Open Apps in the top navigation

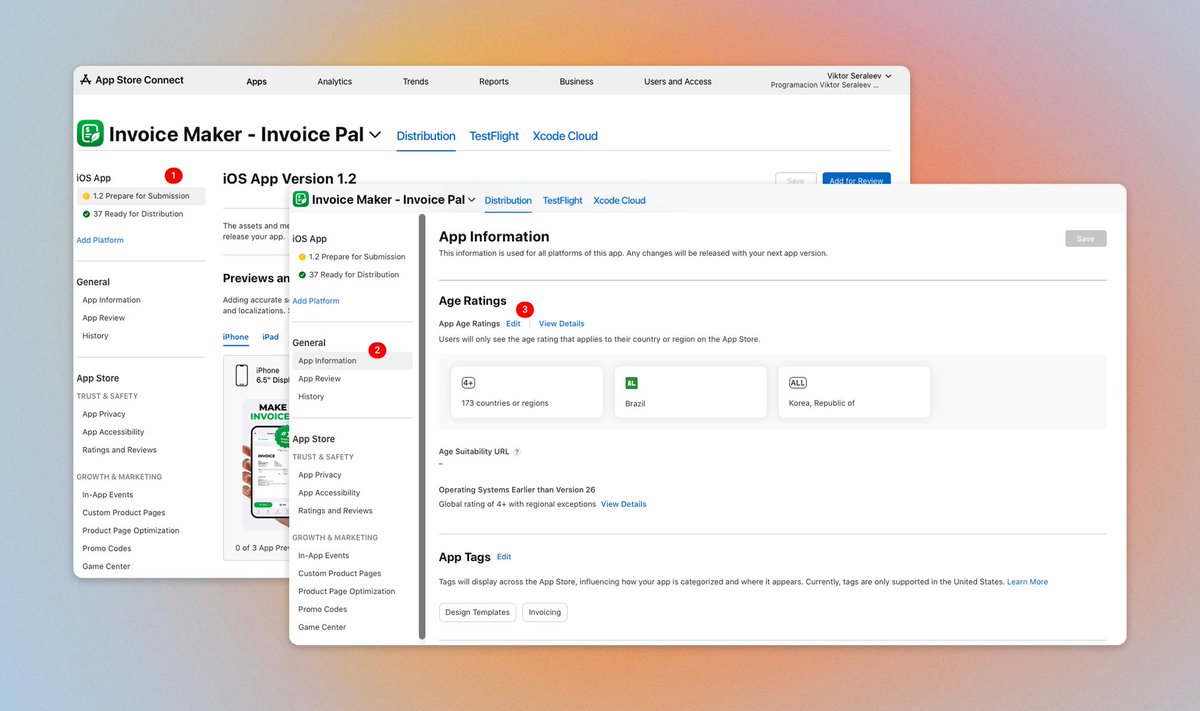pos(257,82)
